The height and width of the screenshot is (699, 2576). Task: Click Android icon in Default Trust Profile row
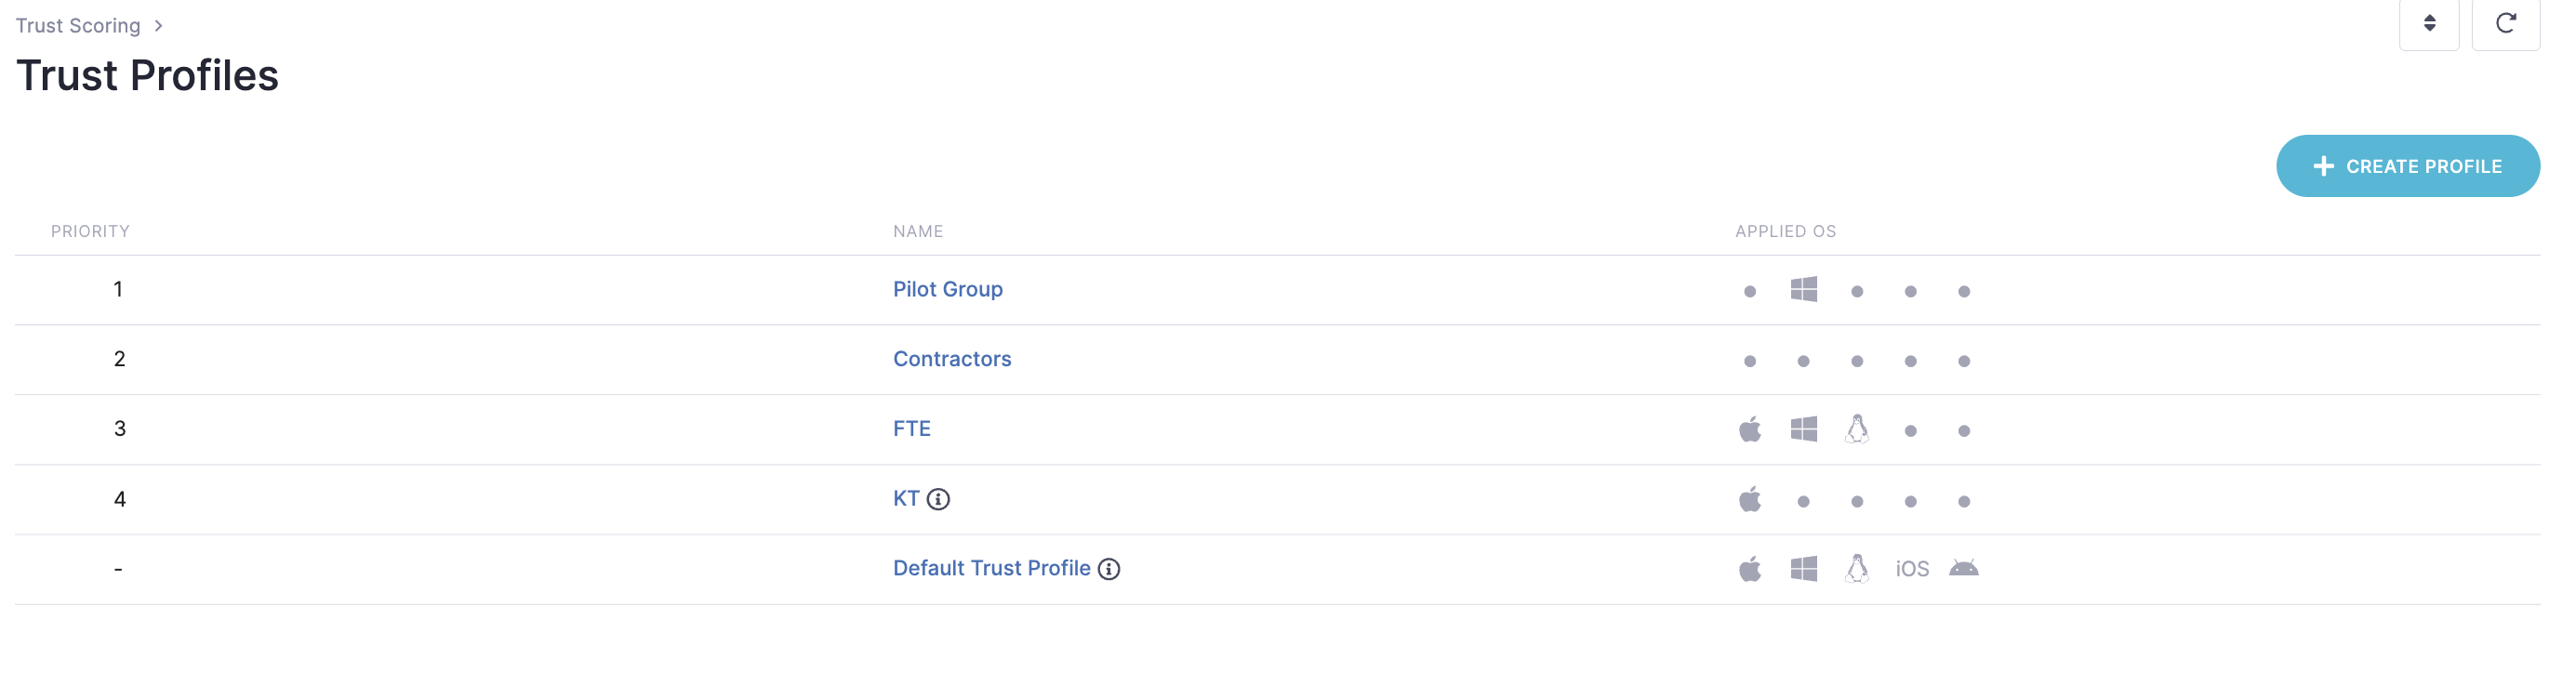click(1963, 569)
